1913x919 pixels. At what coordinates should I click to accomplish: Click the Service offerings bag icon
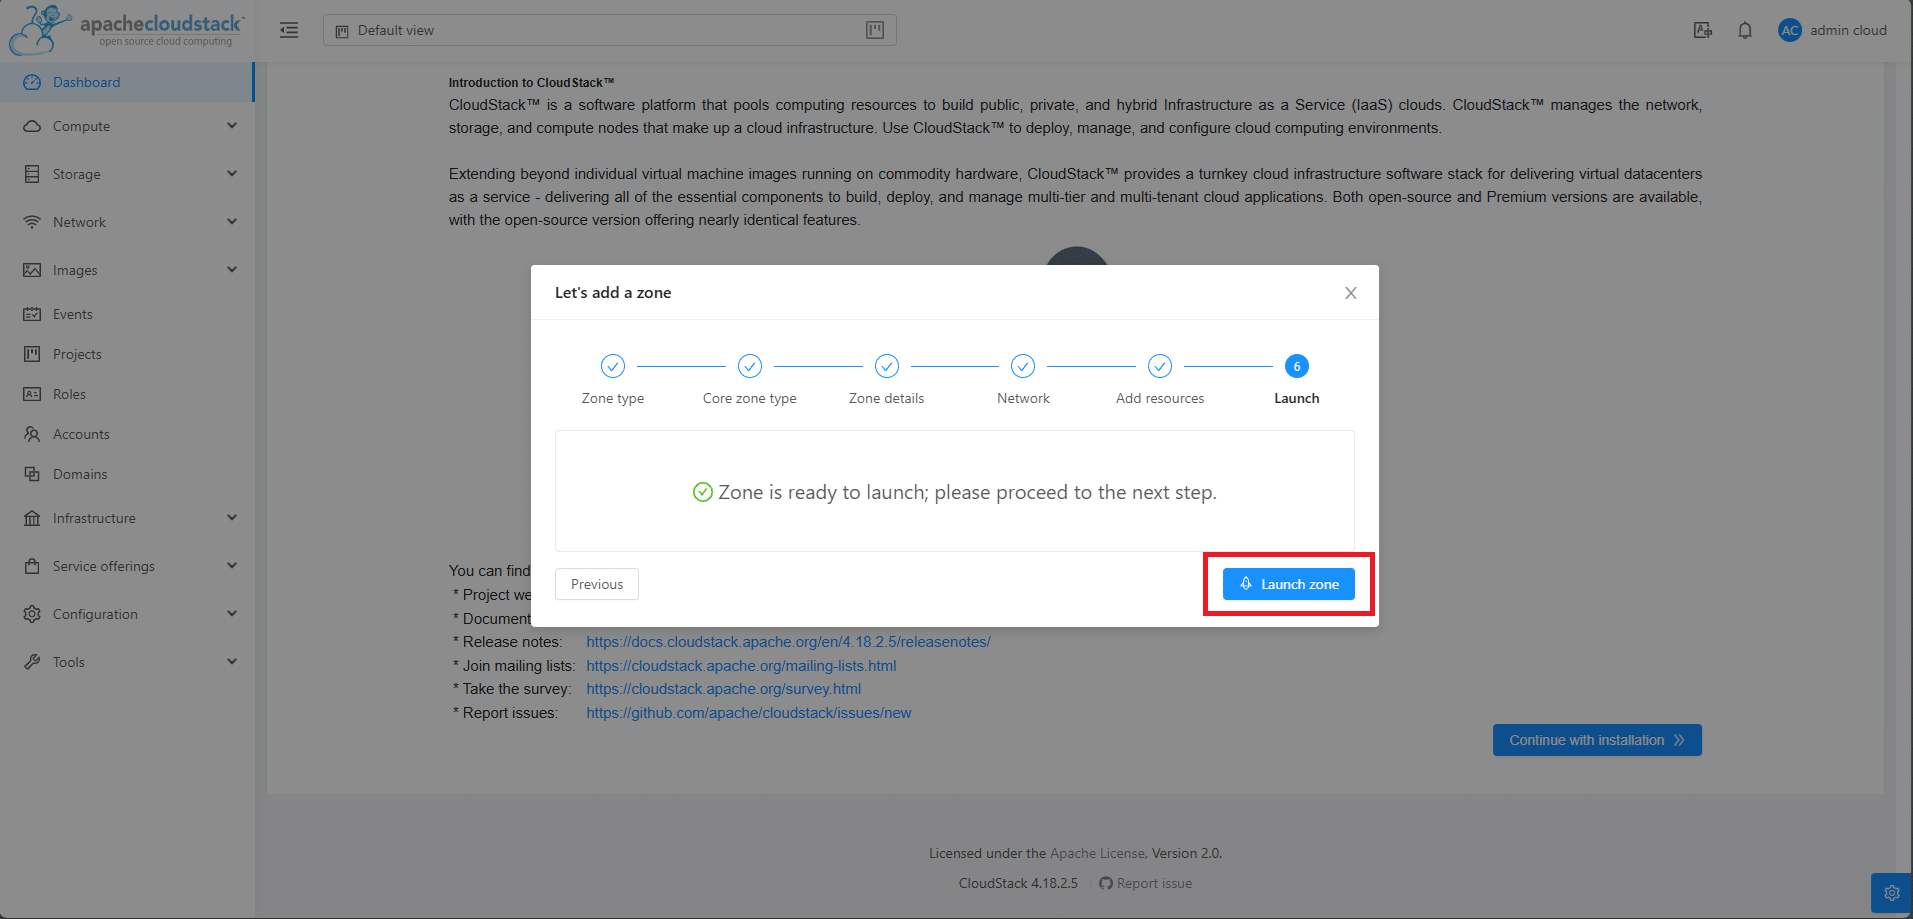pos(32,566)
